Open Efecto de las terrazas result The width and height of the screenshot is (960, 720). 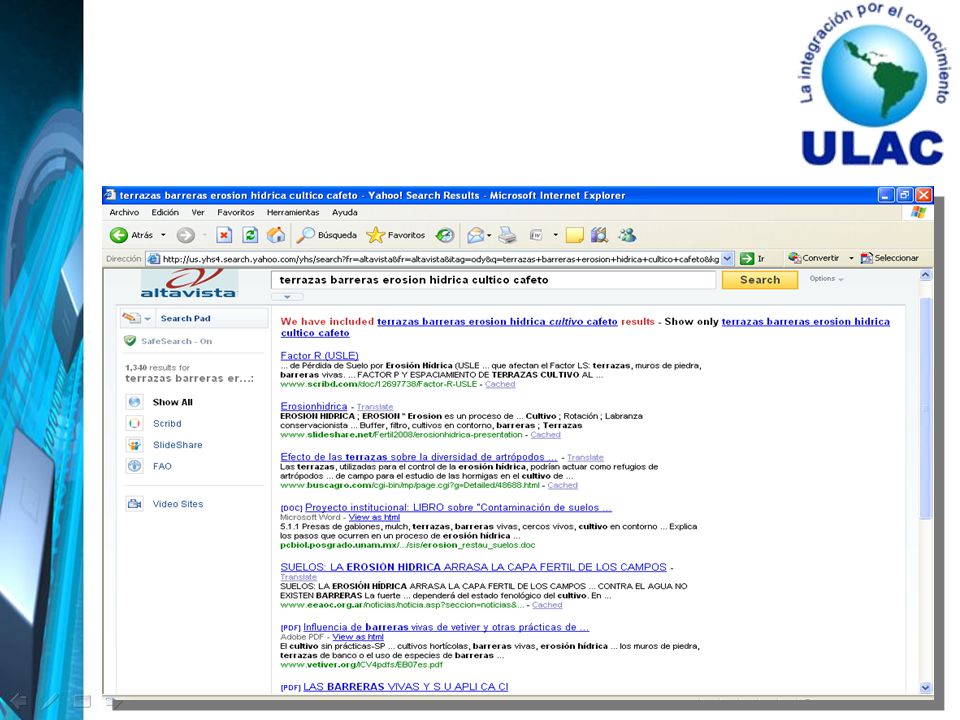coord(419,457)
